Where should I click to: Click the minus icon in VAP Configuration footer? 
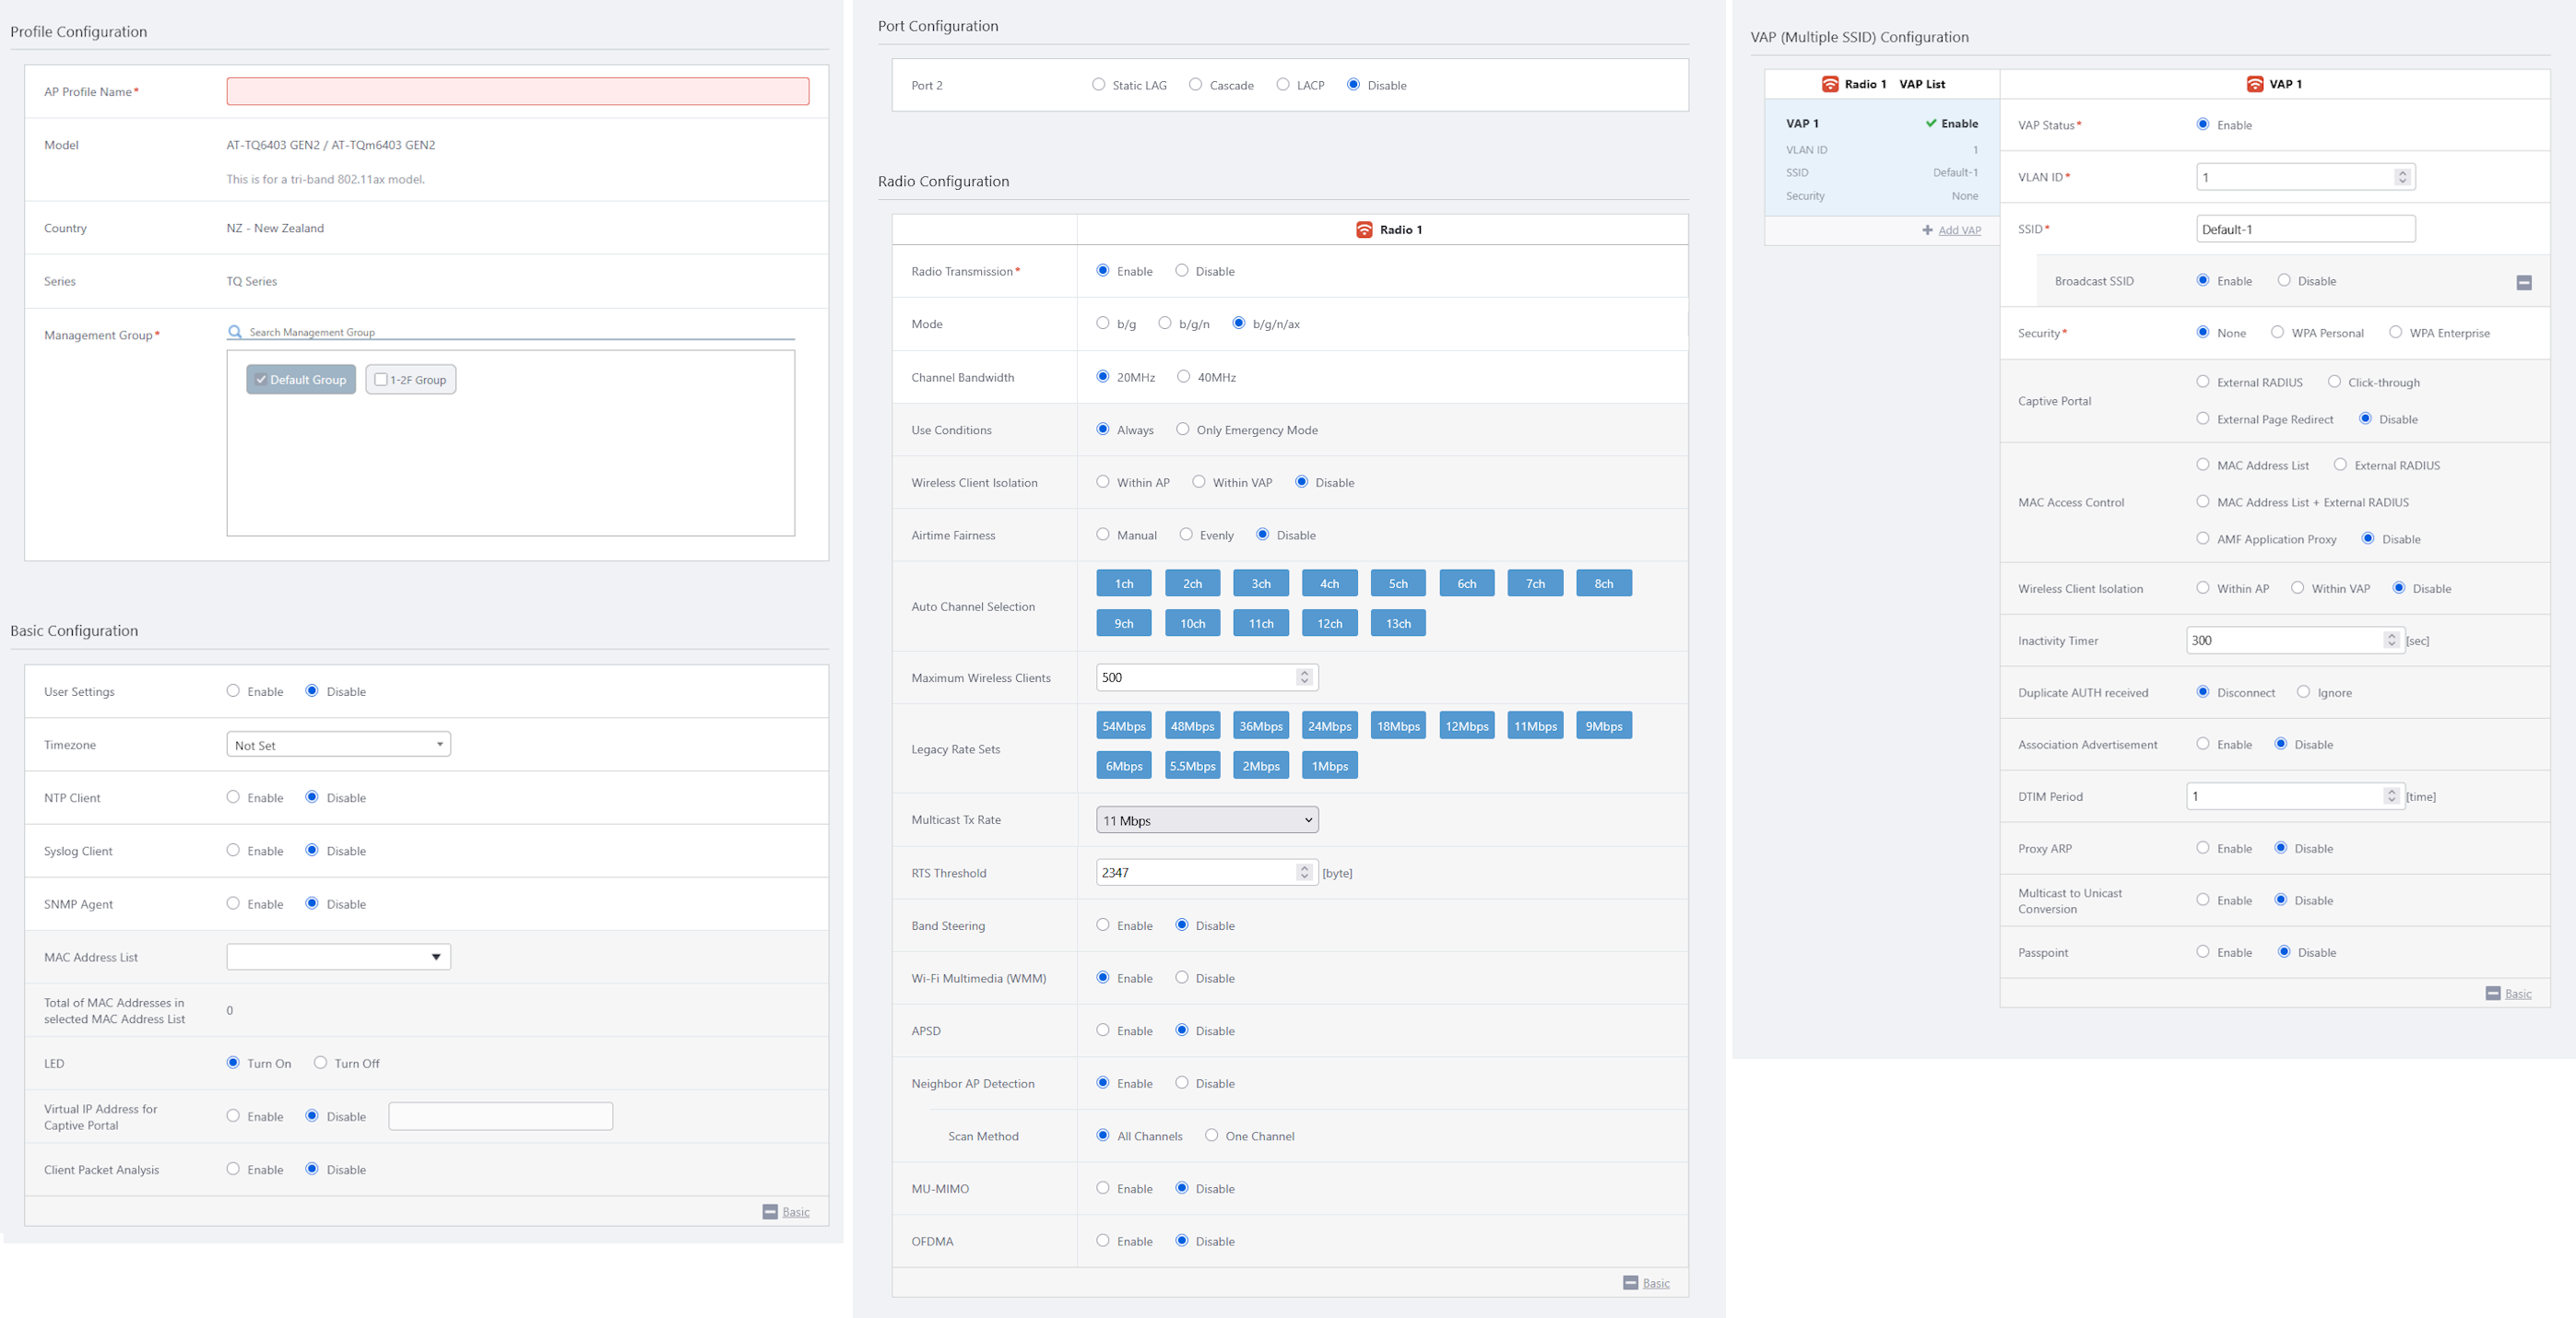2493,993
